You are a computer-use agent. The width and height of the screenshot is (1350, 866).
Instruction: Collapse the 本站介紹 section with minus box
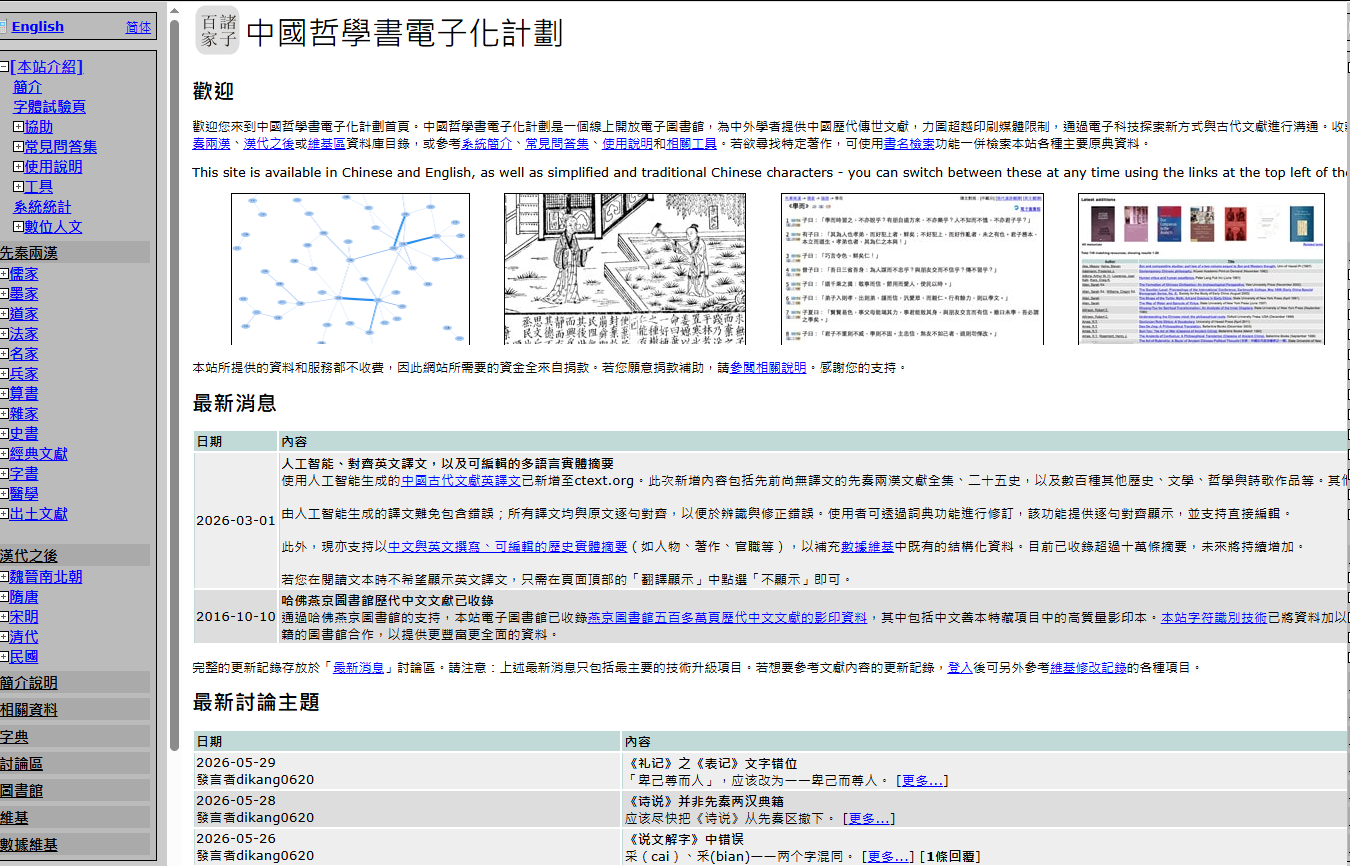[5, 67]
